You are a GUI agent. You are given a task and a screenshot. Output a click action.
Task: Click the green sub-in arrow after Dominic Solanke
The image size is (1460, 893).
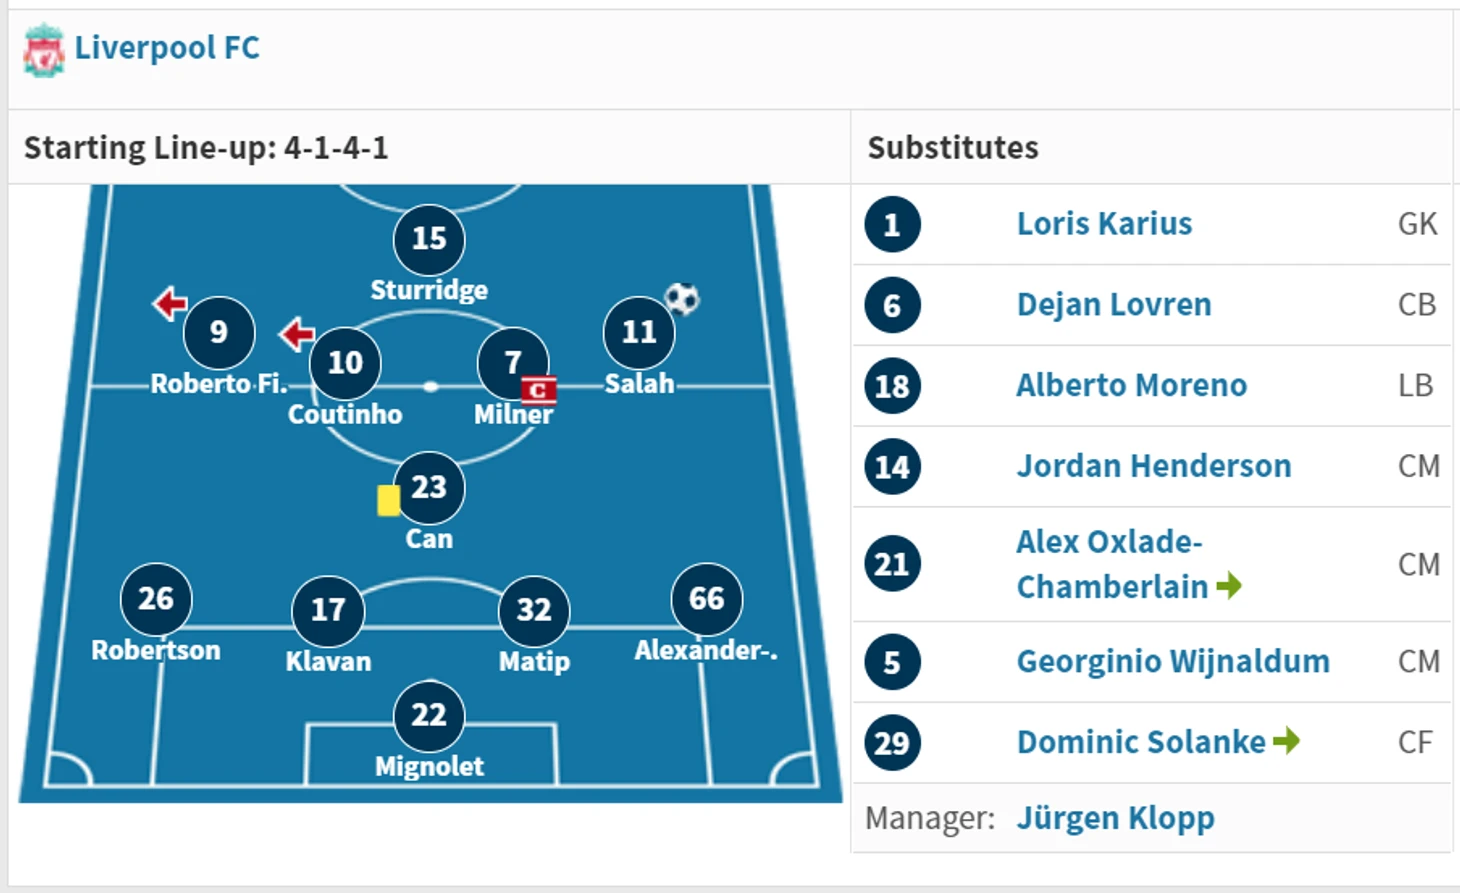point(1286,741)
